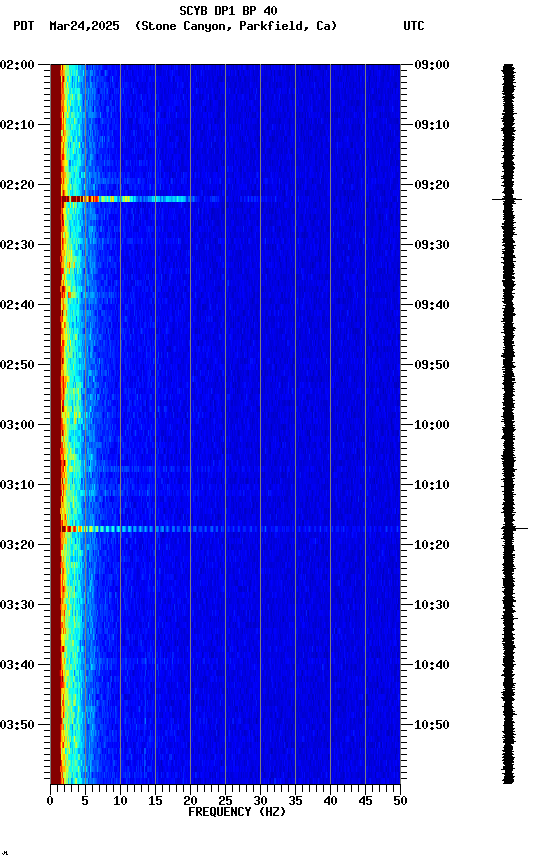Click the 02:40 PDT time label
Image resolution: width=552 pixels, height=864 pixels.
point(17,305)
